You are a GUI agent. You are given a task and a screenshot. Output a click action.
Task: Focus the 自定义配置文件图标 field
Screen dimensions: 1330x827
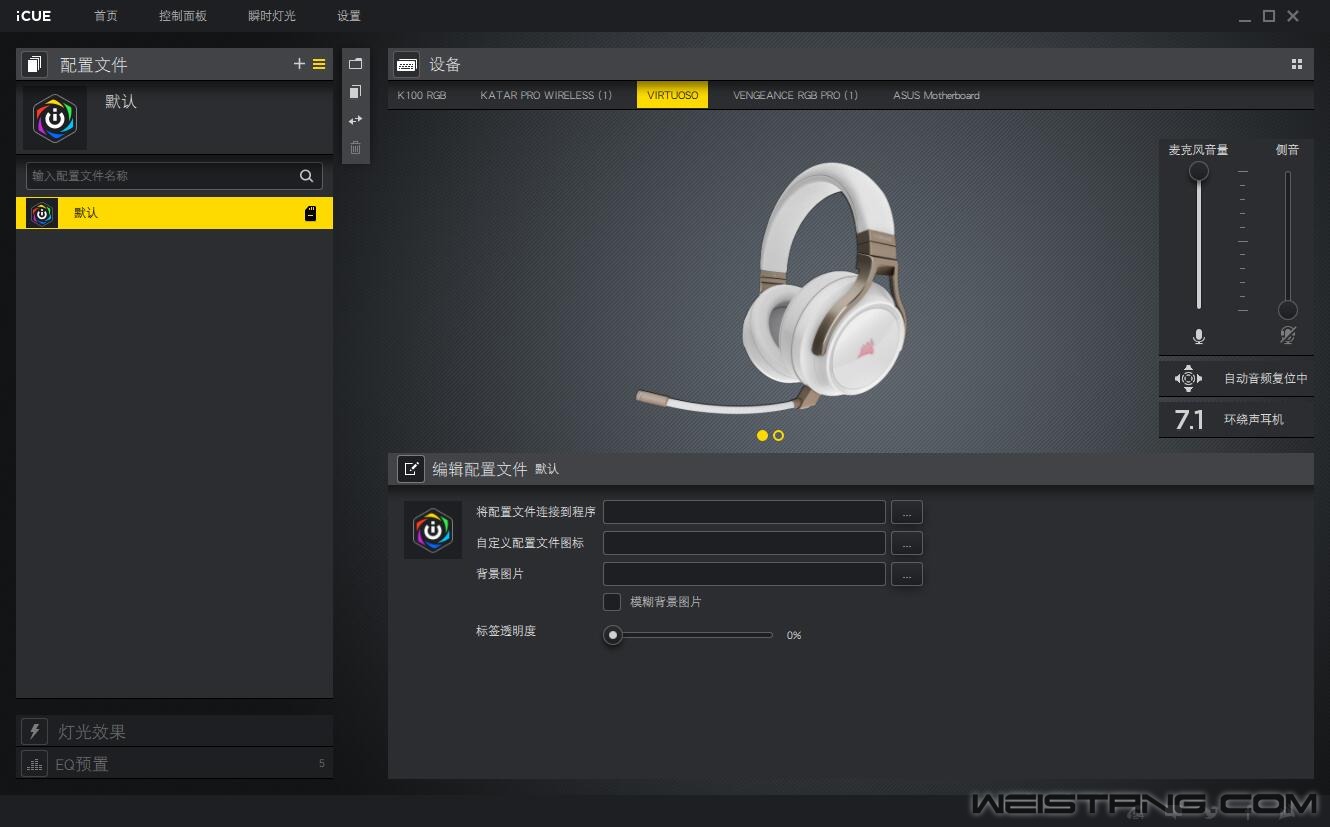tap(744, 543)
